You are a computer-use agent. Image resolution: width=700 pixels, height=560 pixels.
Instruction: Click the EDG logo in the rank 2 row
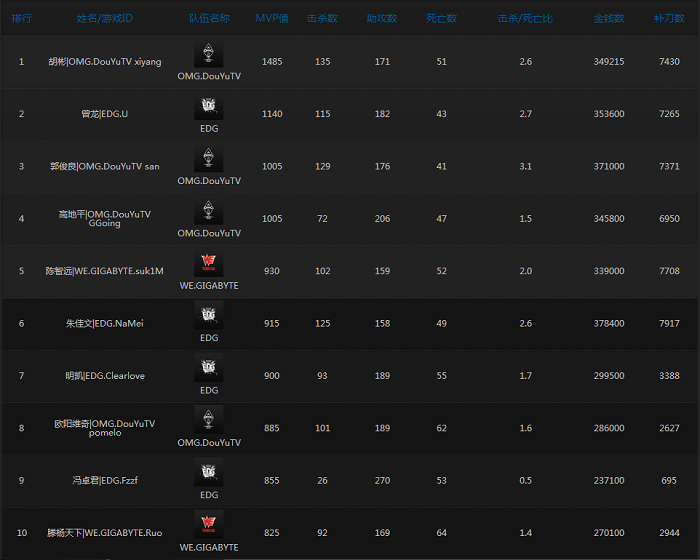tap(208, 108)
